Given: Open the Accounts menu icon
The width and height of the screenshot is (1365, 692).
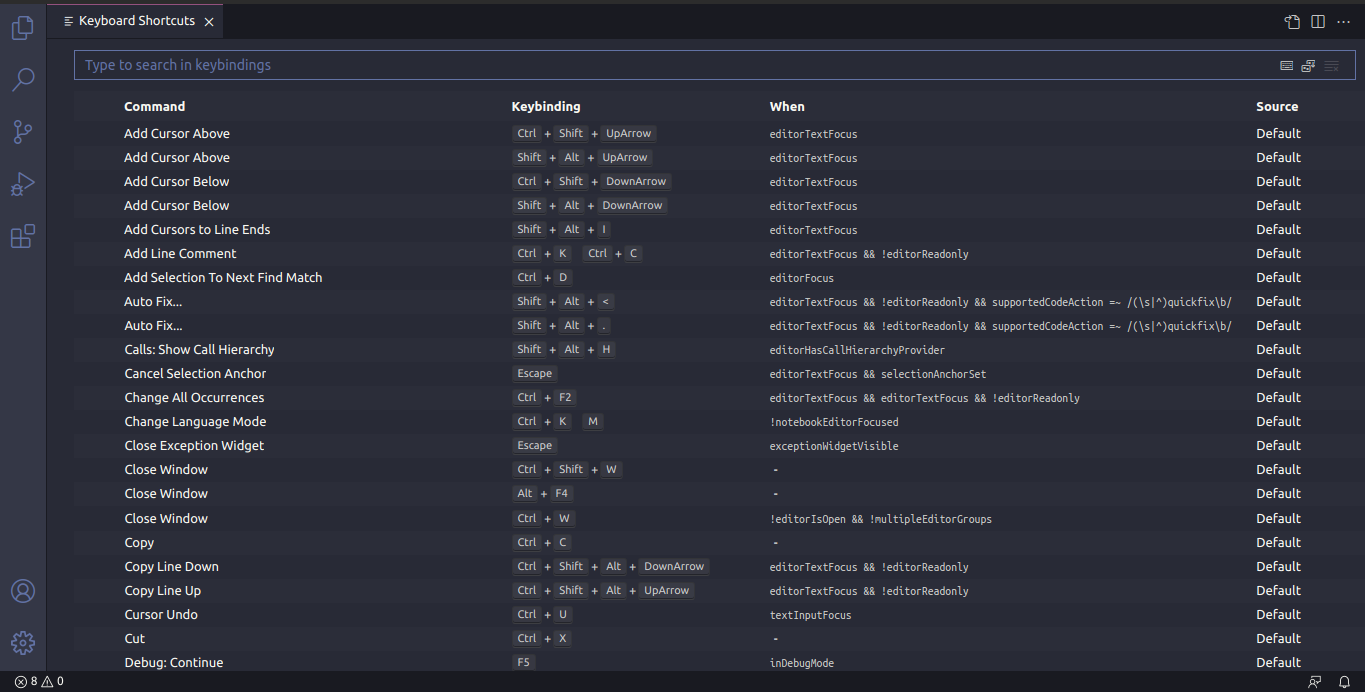Looking at the screenshot, I should [22, 591].
